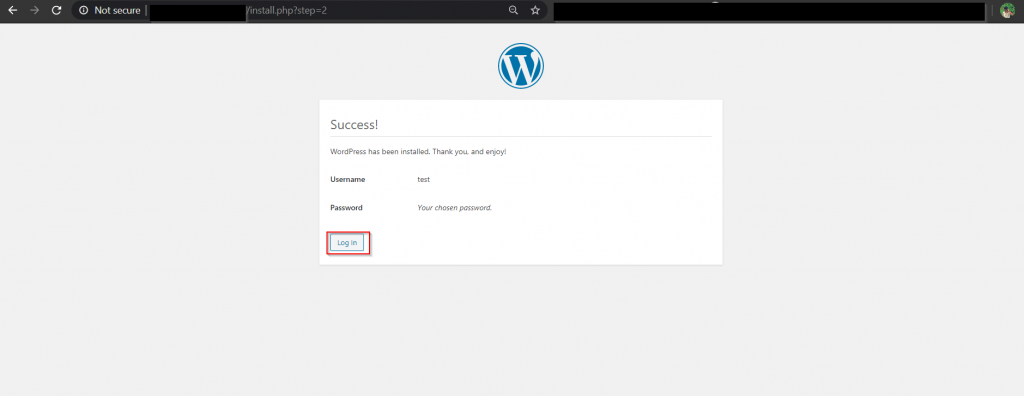Open the zoom magnifier icon in address bar
This screenshot has height=396, width=1024.
tap(513, 10)
